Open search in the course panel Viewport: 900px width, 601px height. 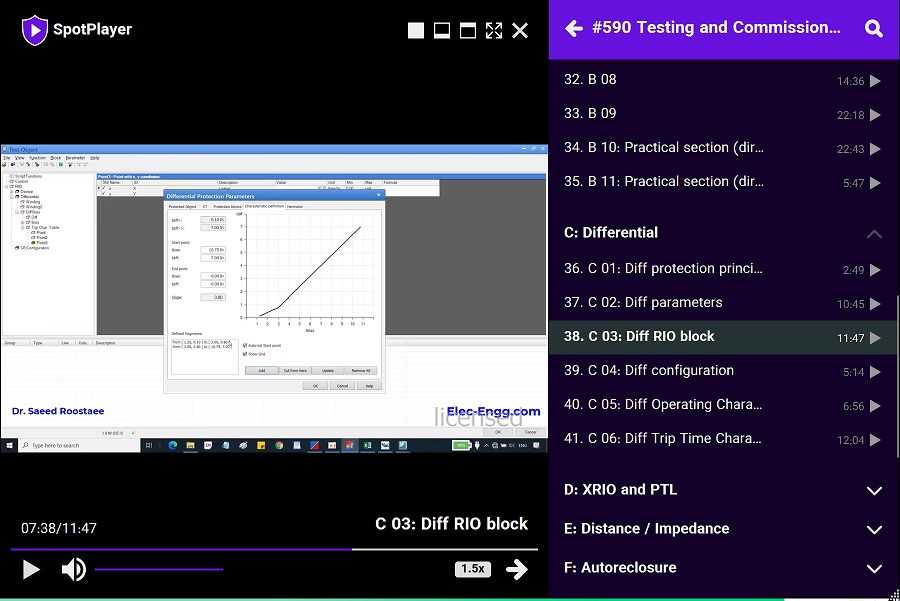click(874, 29)
